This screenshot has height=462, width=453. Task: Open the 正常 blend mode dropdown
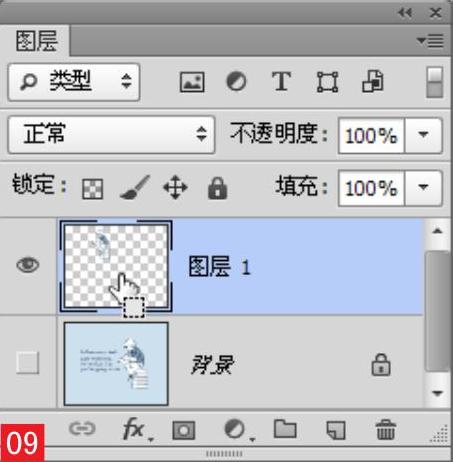111,135
